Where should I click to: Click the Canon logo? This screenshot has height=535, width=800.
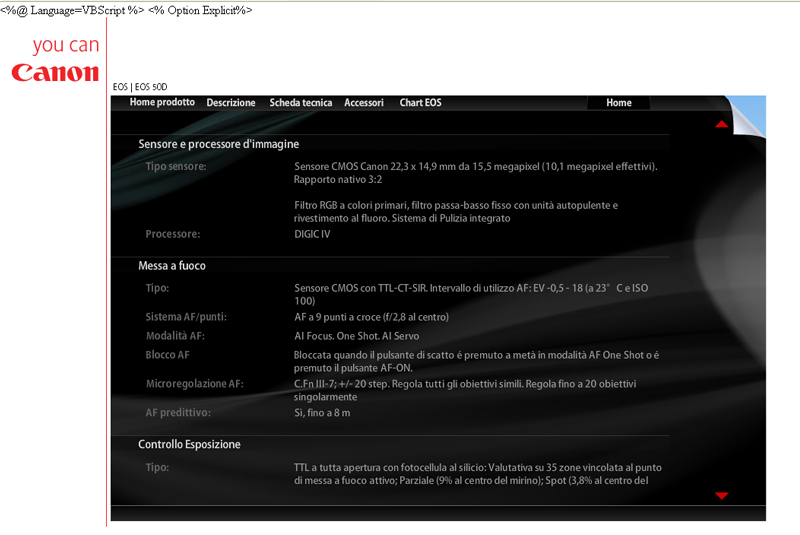(55, 73)
